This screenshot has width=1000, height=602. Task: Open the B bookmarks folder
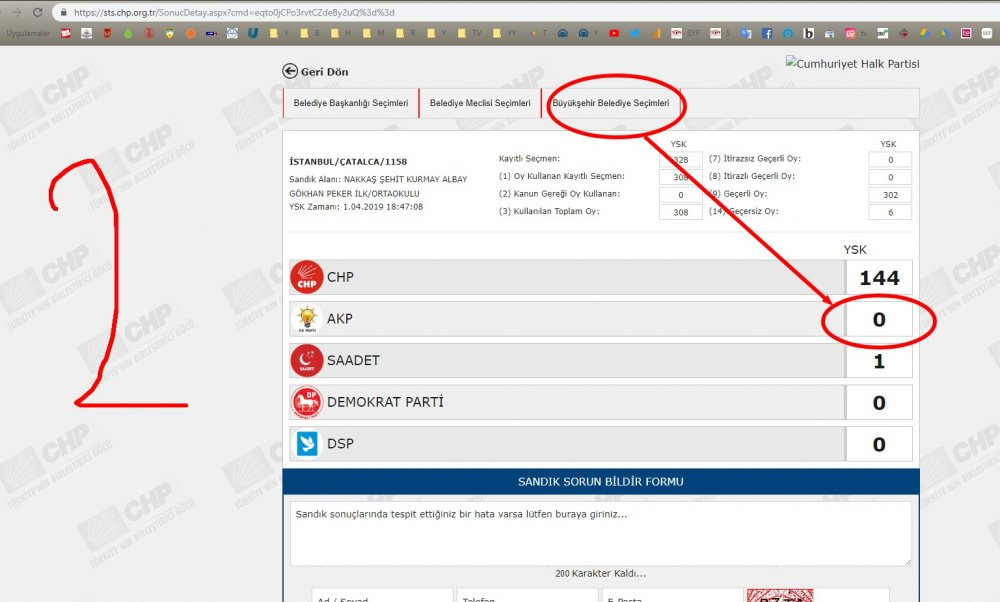click(x=310, y=33)
